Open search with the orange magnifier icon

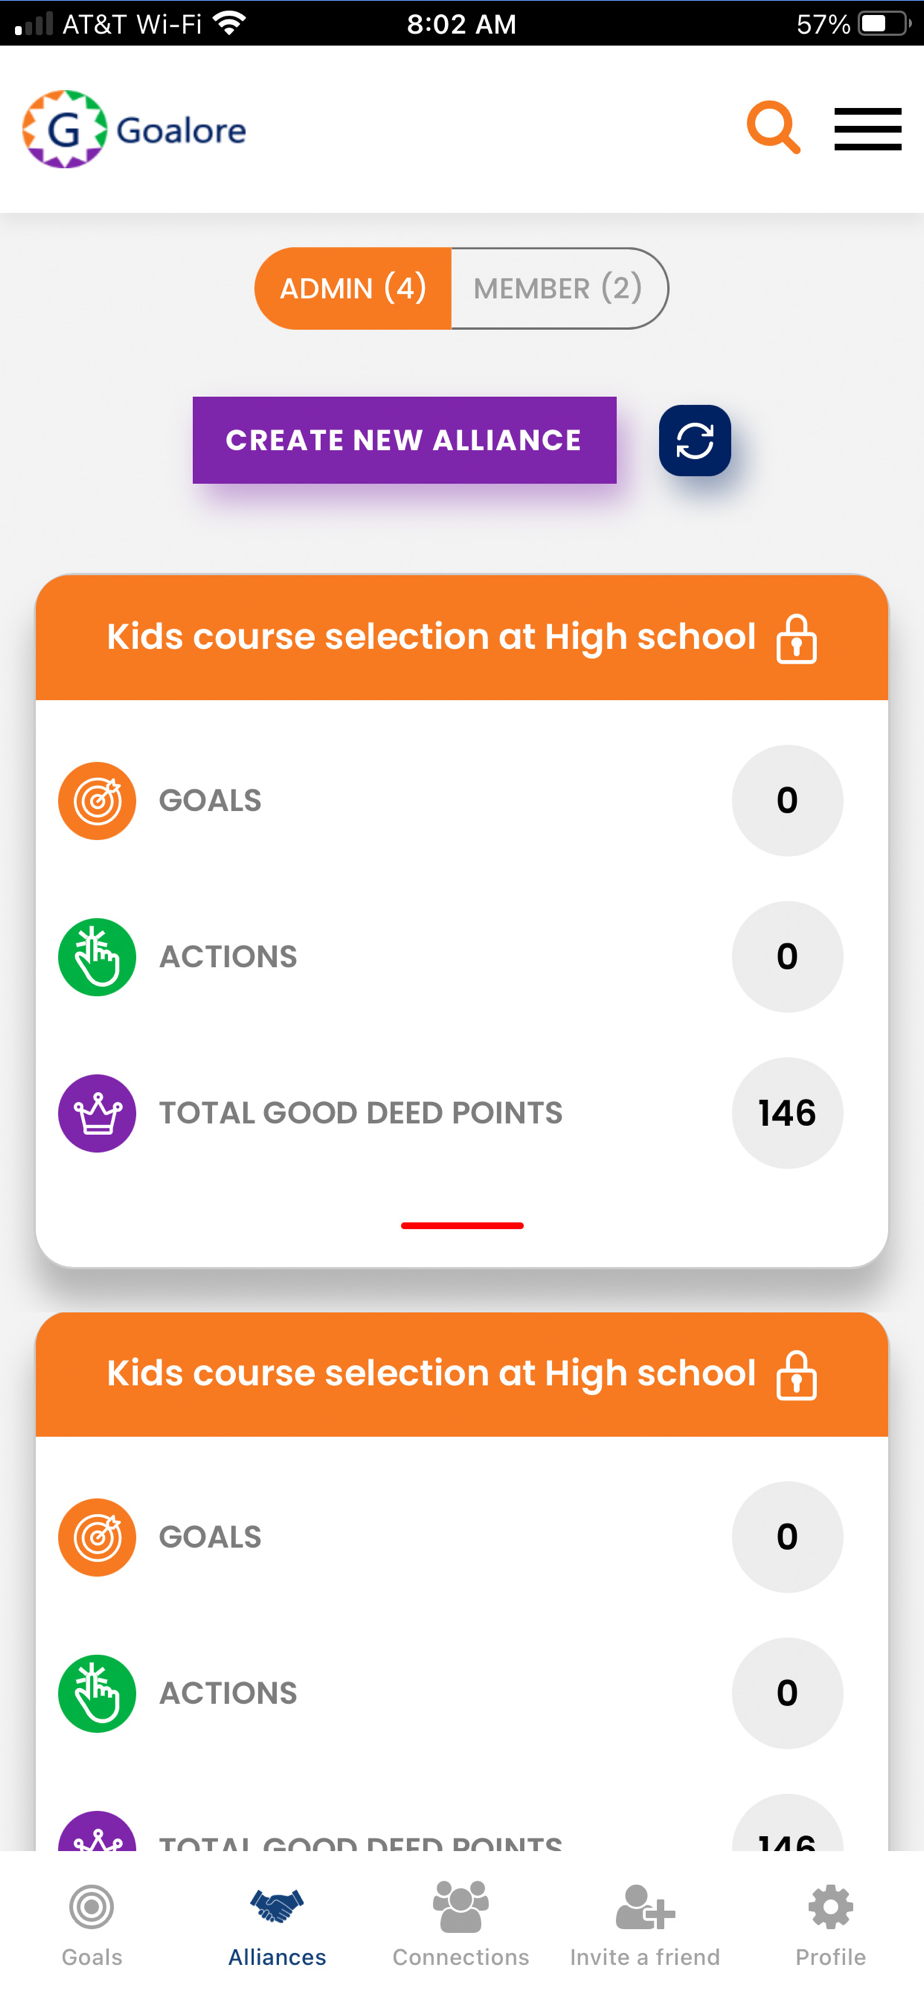pos(773,128)
